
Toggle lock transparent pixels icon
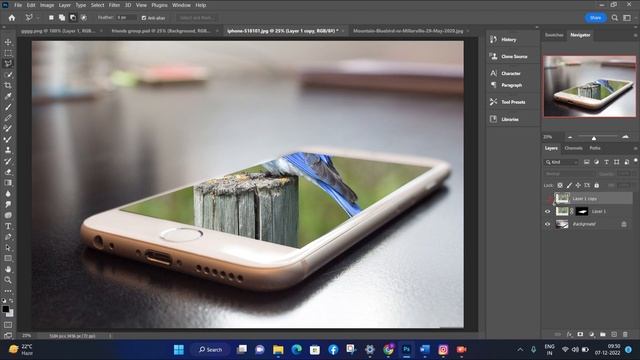coord(560,185)
